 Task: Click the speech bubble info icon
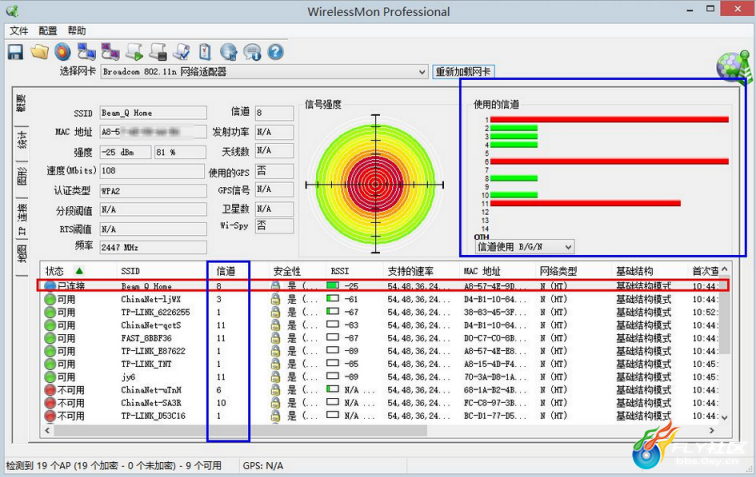(252, 52)
